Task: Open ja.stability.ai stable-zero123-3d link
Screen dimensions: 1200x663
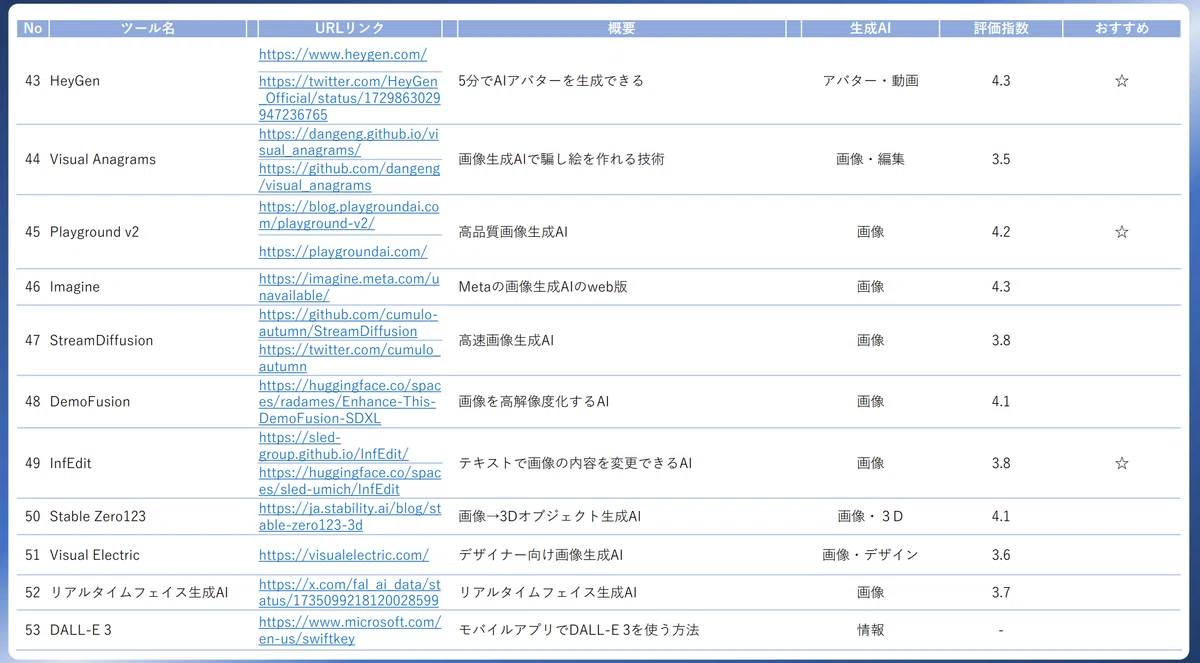Action: (x=349, y=516)
